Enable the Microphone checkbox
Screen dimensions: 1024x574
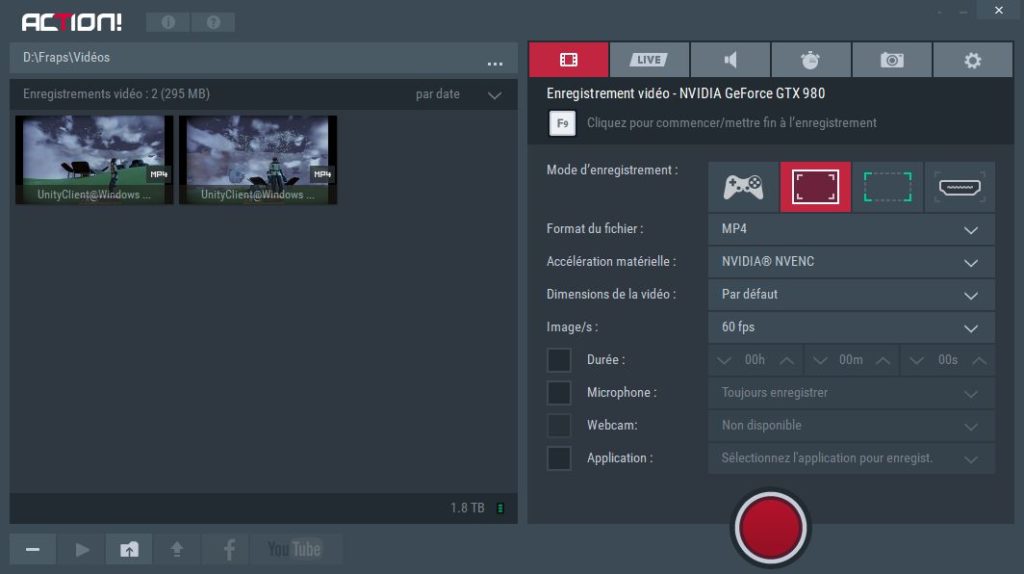pos(559,392)
